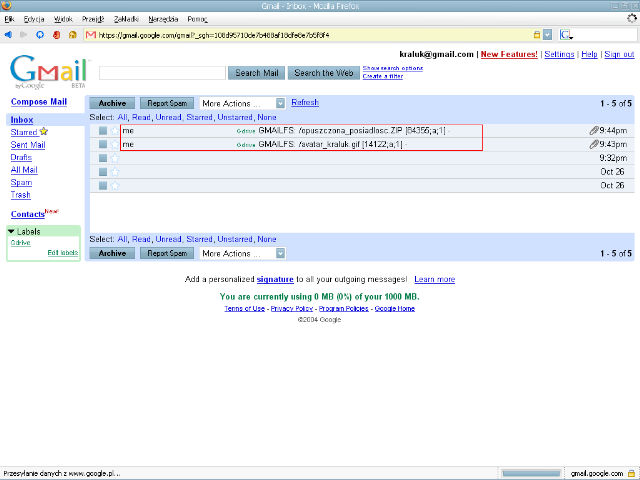Open the Gdrive label
This screenshot has height=480, width=640.
click(20, 243)
